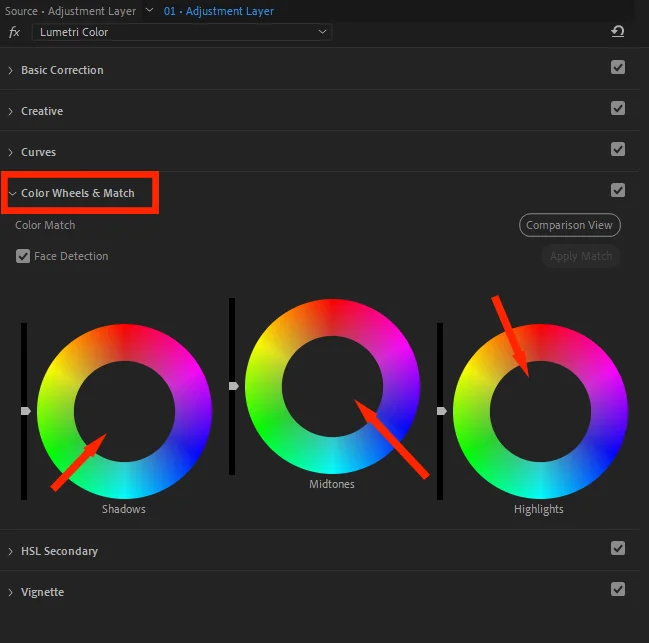Open the Source Adjustment Layer dropdown arrow
The image size is (649, 643).
click(149, 10)
